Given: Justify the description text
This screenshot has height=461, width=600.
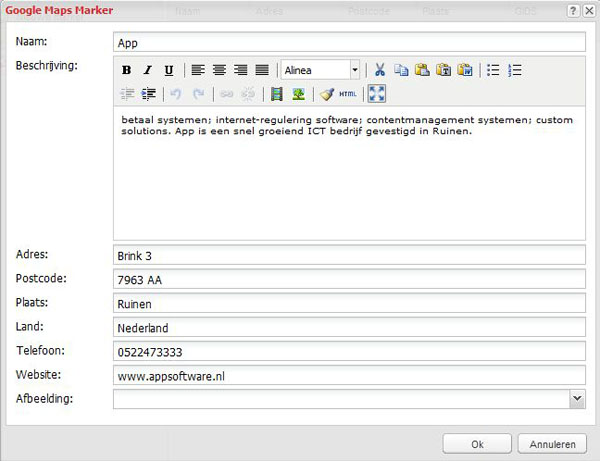Looking at the screenshot, I should click(x=262, y=70).
